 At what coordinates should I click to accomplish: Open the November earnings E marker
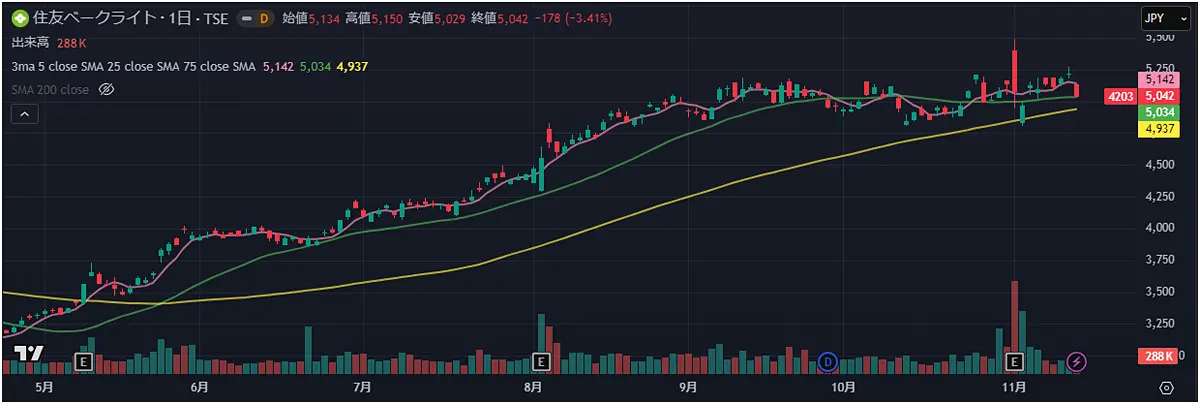pos(1016,360)
